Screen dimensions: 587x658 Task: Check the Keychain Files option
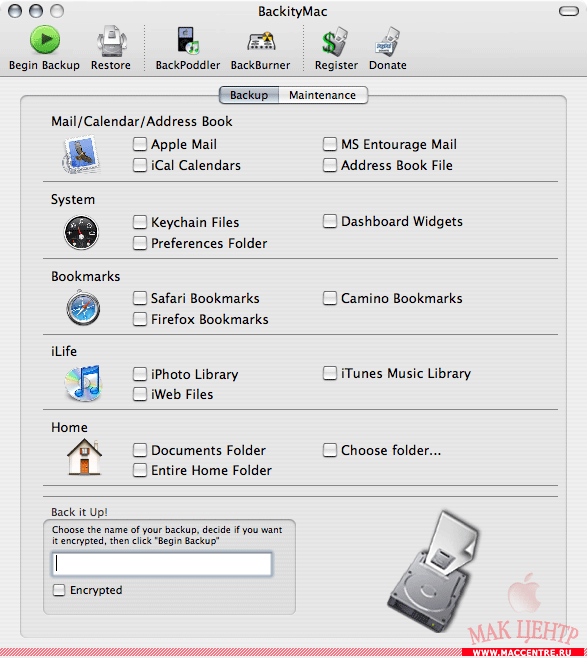140,222
